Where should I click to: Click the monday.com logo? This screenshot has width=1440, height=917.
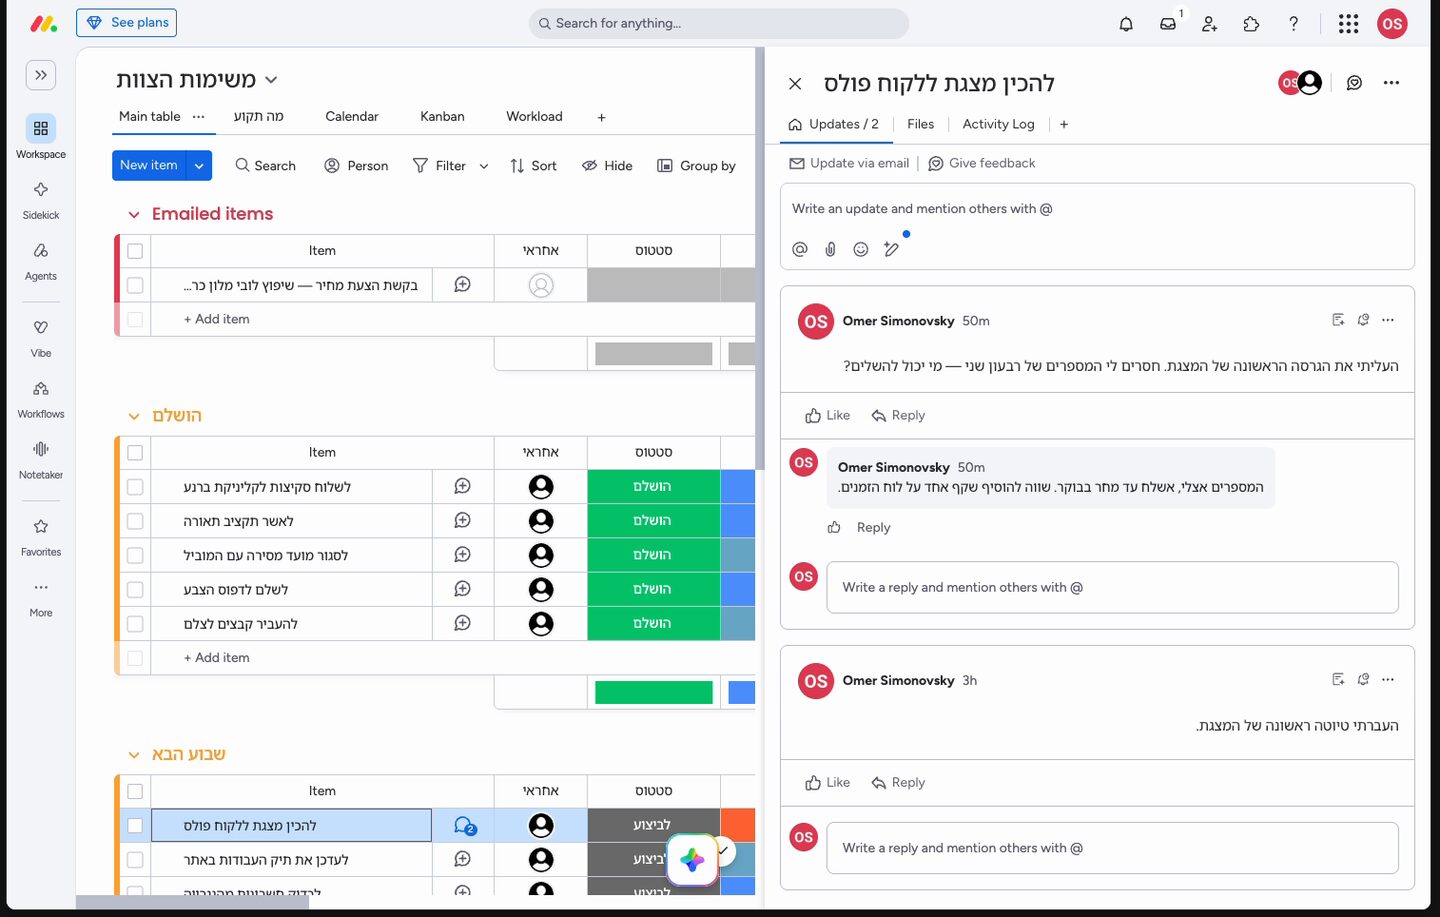43,23
